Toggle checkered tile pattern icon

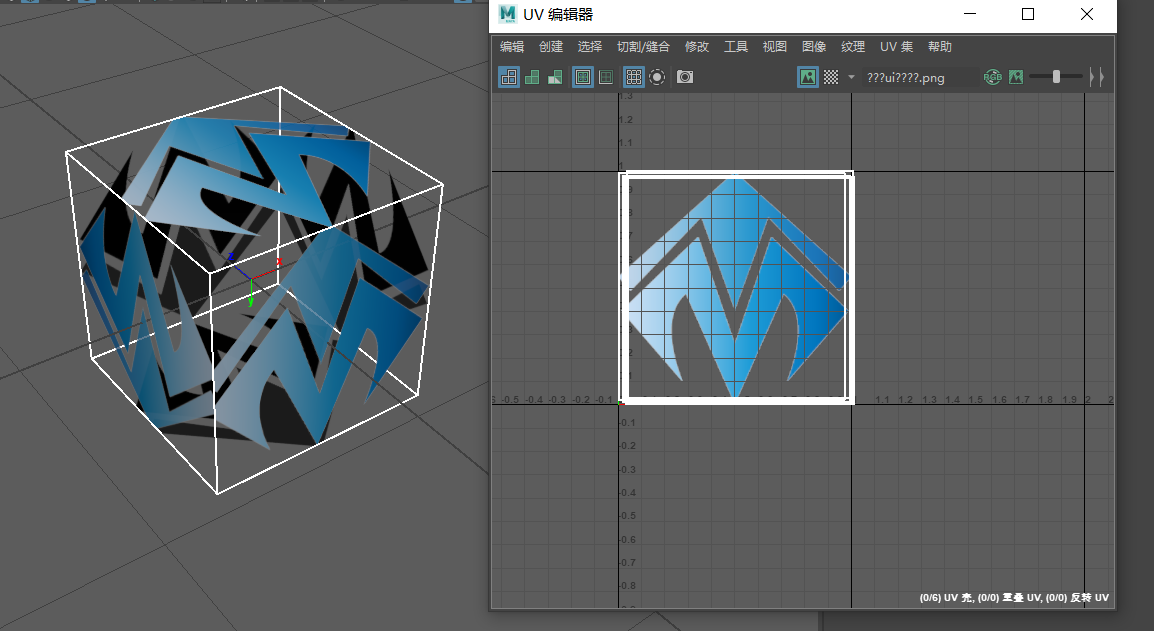[831, 77]
